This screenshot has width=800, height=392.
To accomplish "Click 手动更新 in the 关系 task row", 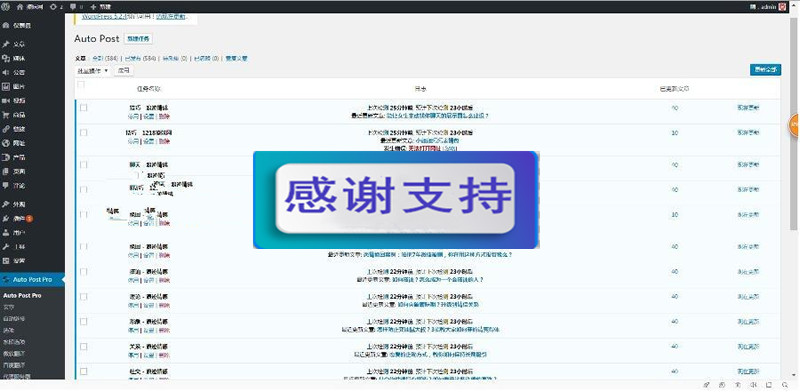I will (748, 347).
